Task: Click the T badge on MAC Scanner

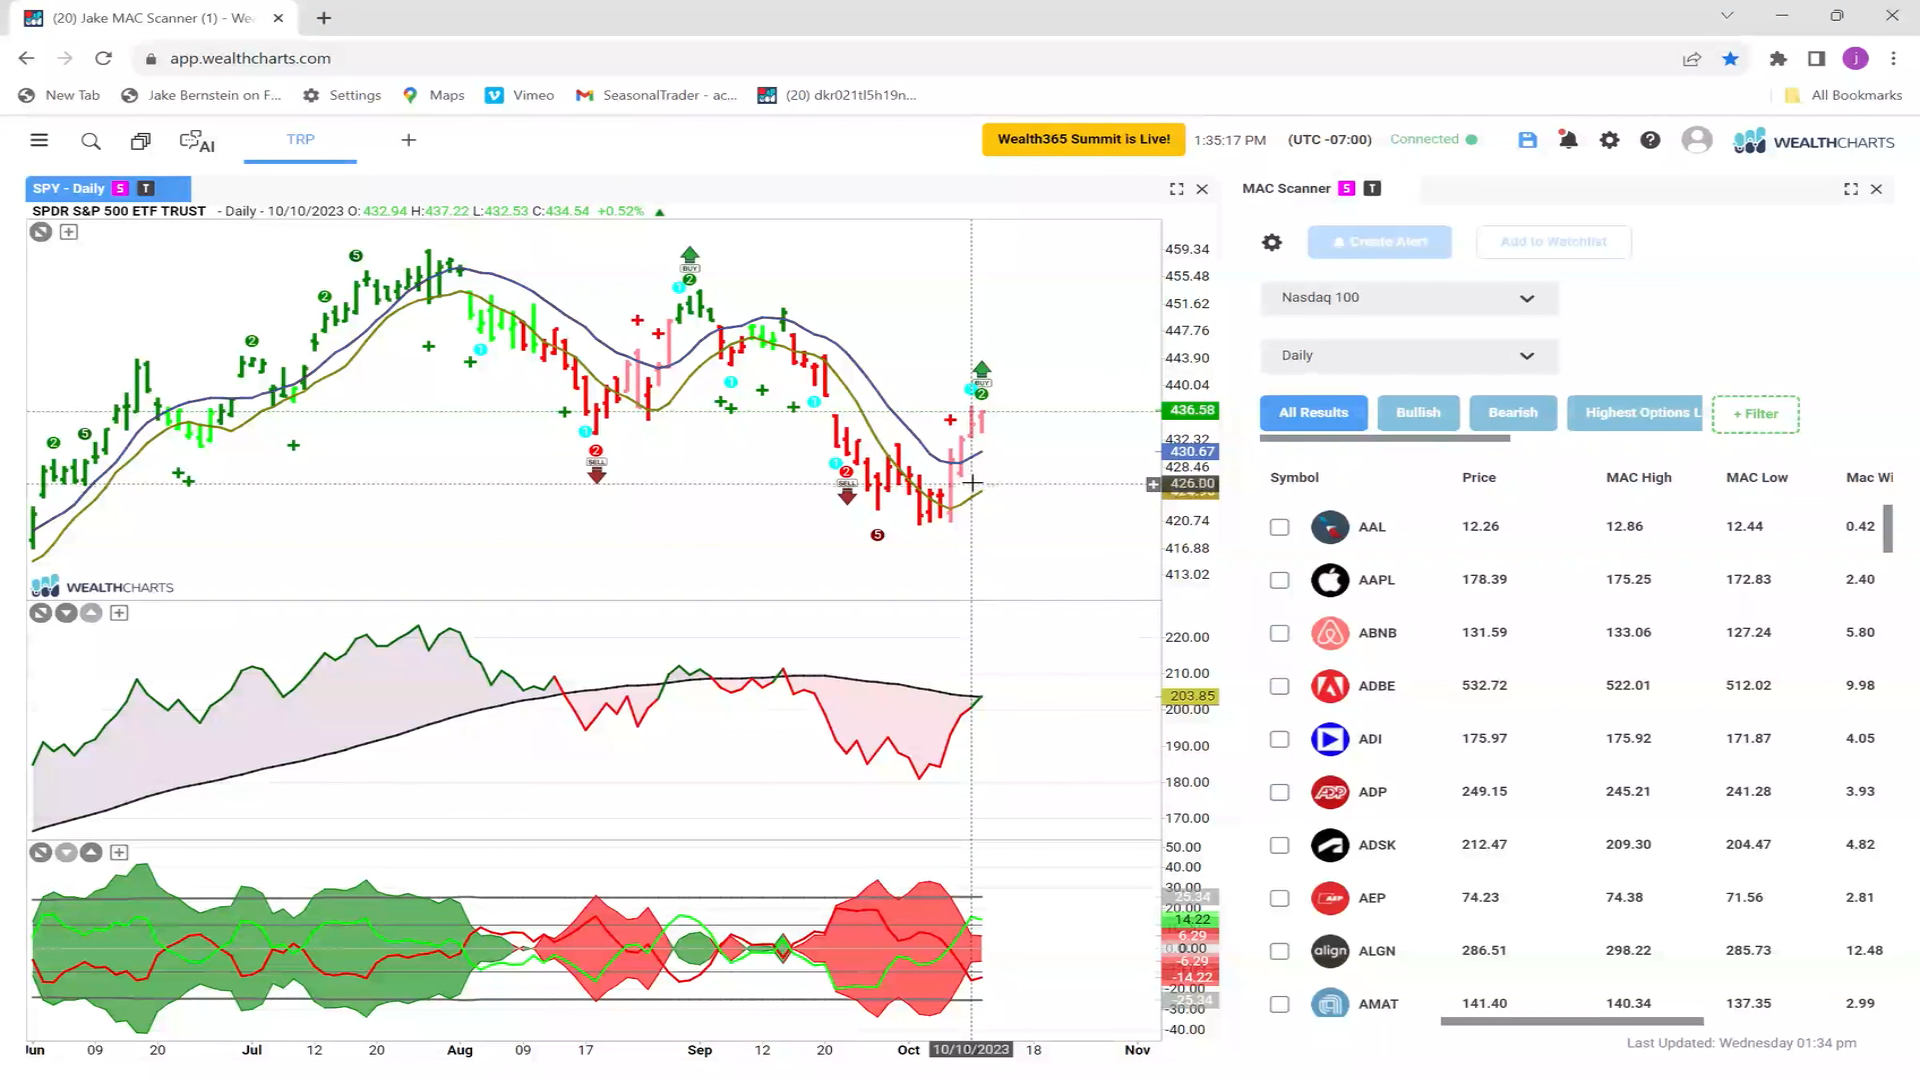Action: [1372, 188]
